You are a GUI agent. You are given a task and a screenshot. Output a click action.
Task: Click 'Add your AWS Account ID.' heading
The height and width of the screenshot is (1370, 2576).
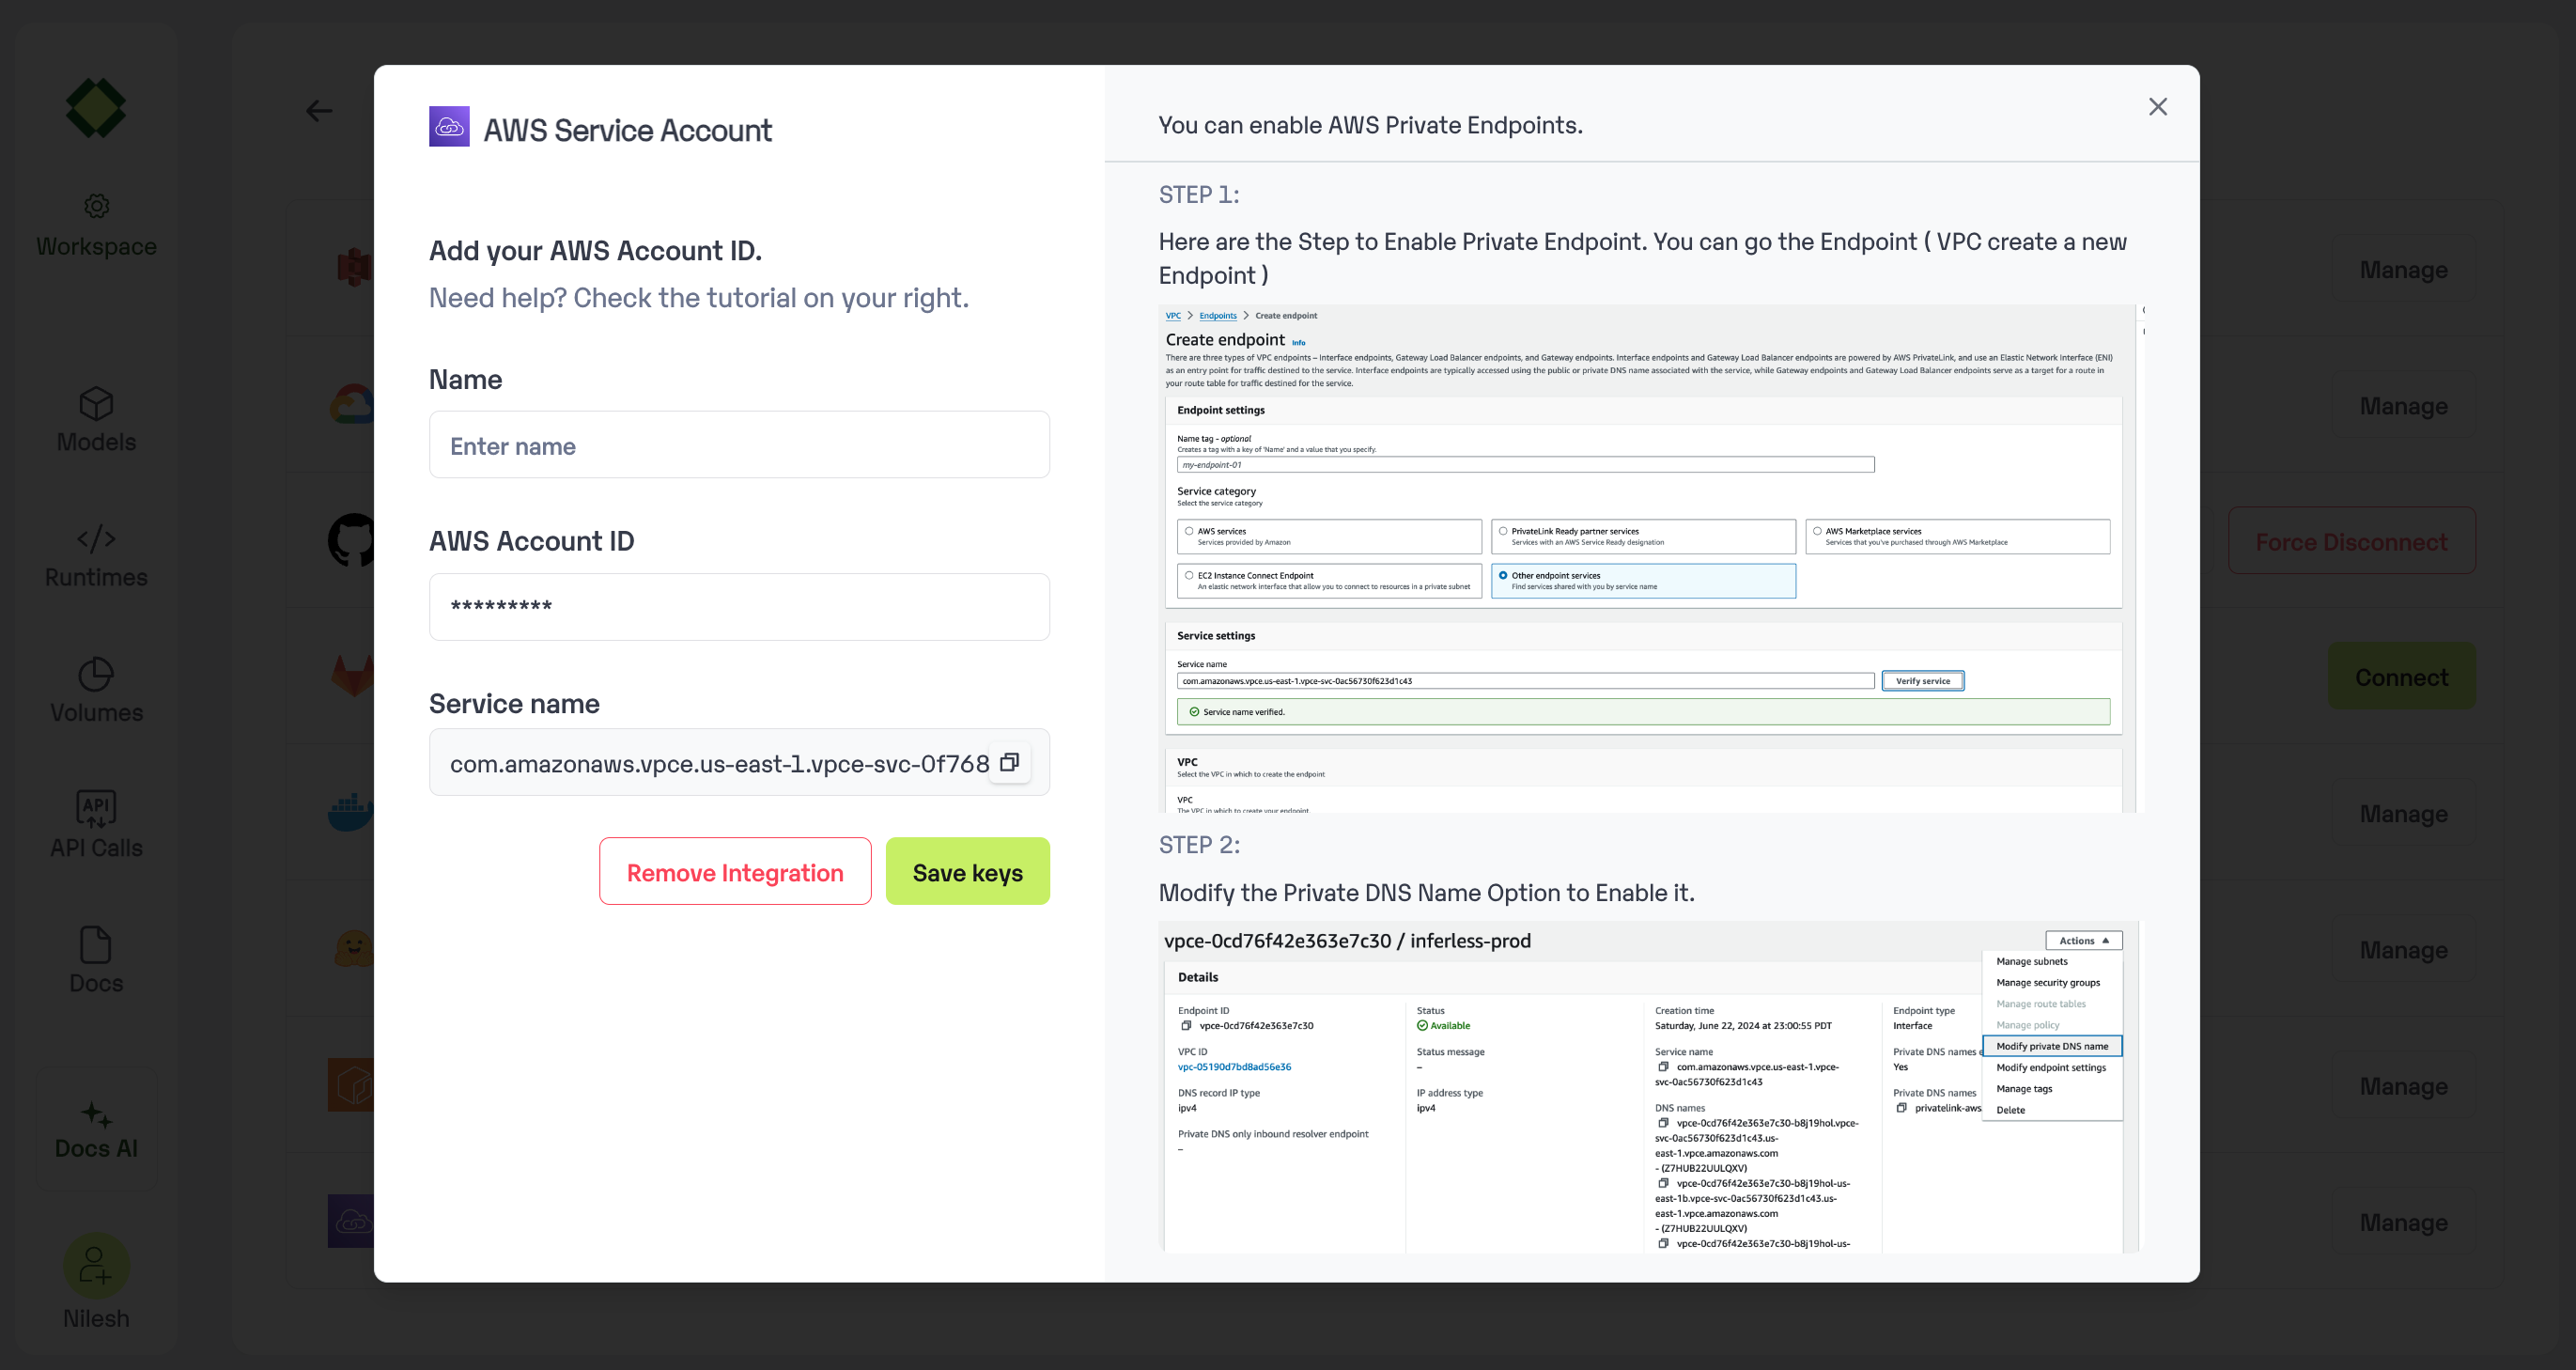(595, 251)
